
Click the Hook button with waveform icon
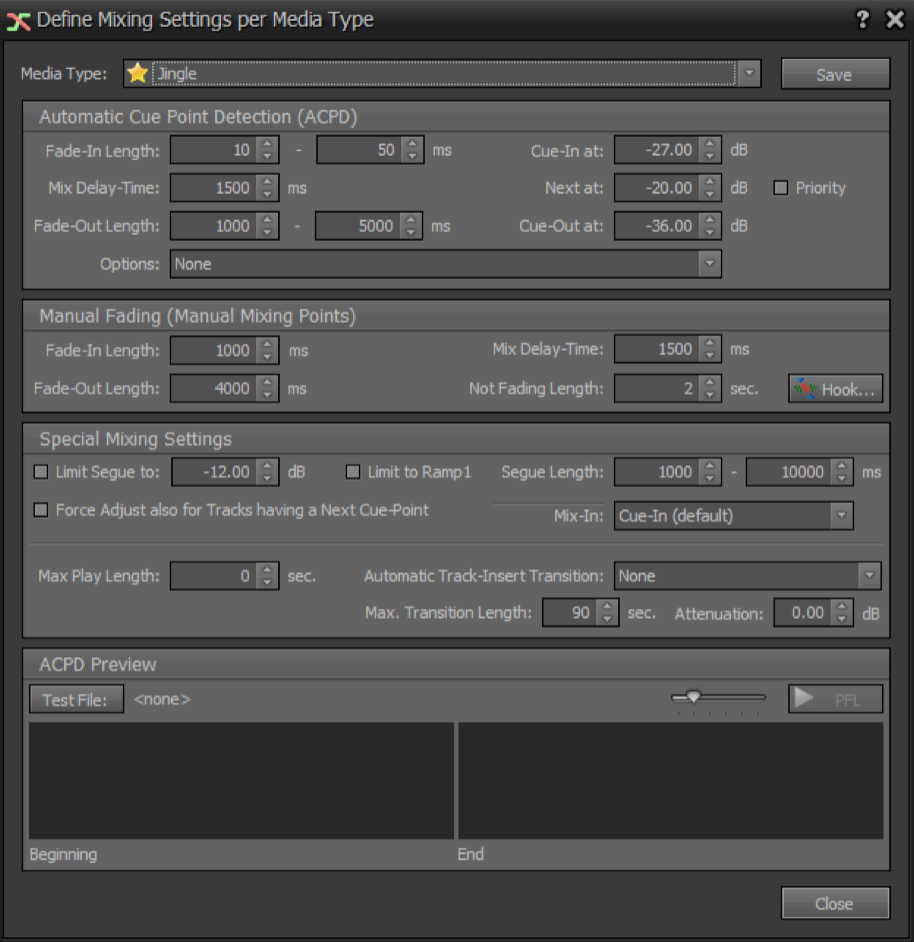tap(836, 389)
